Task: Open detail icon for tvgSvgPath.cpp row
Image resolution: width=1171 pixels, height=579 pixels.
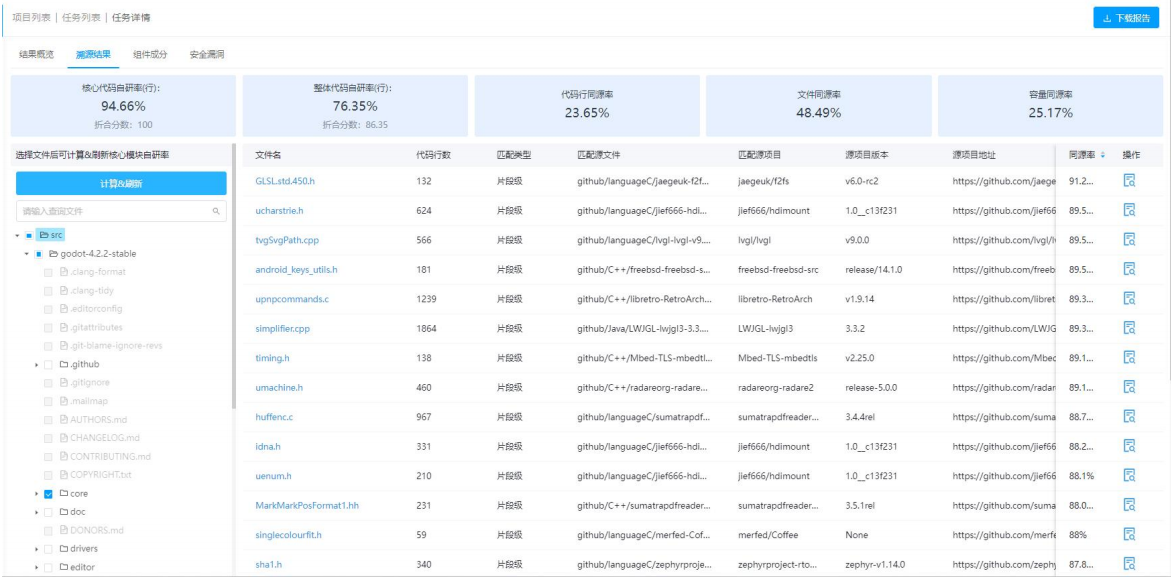Action: tap(1129, 240)
